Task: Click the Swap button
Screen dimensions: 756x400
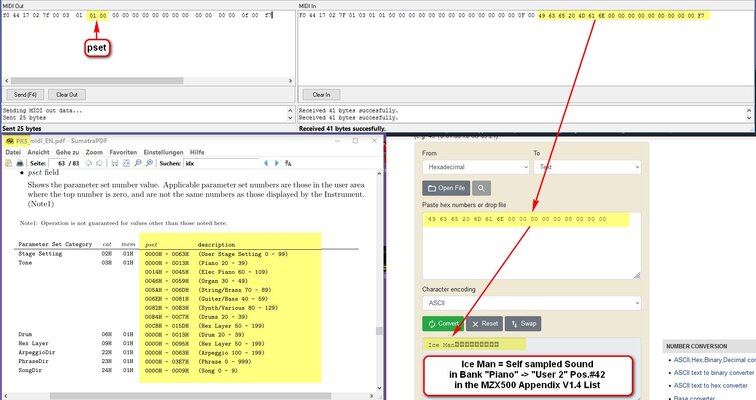Action: 523,323
